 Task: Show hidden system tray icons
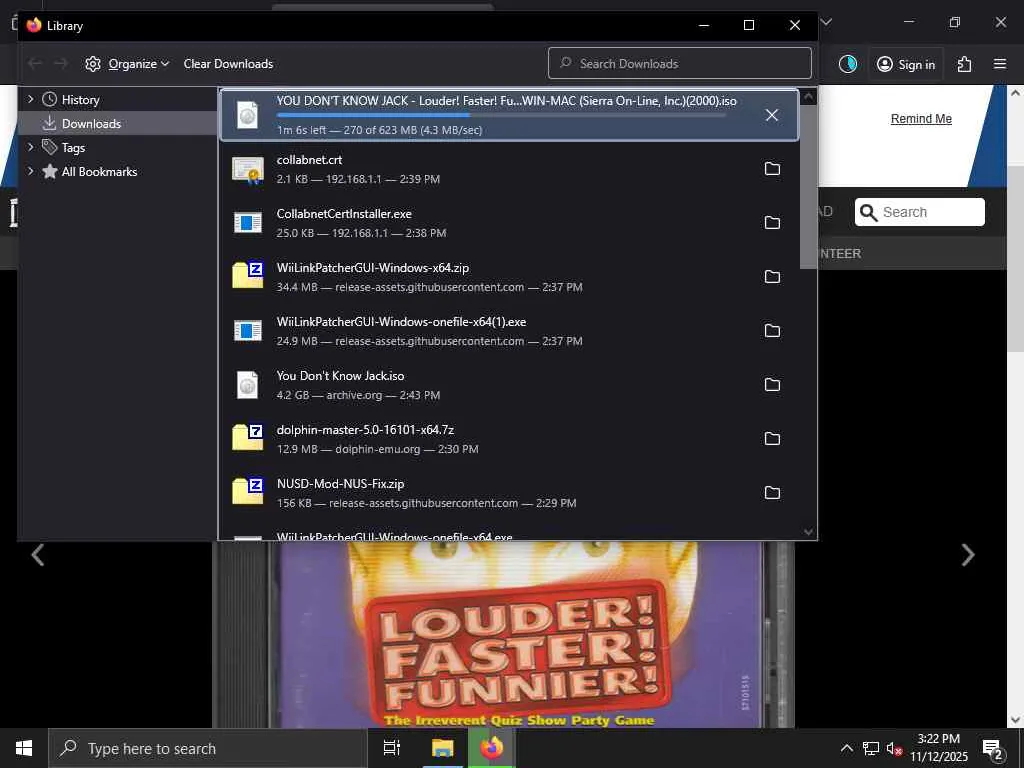[846, 748]
